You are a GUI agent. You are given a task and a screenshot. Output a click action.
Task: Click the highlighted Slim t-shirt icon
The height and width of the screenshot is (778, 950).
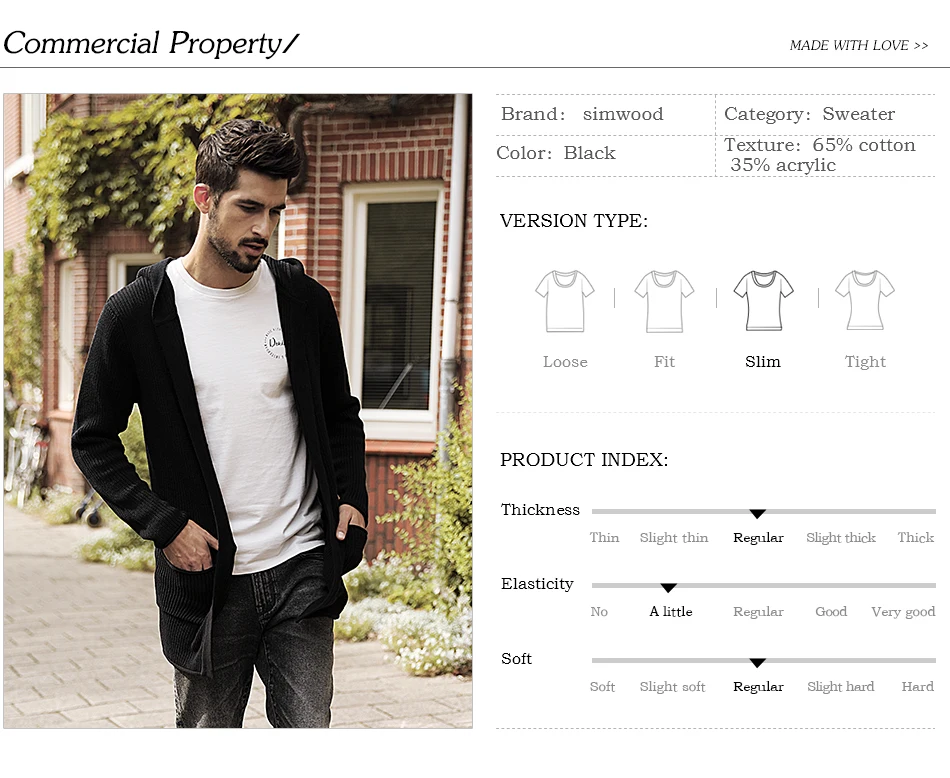click(x=763, y=300)
